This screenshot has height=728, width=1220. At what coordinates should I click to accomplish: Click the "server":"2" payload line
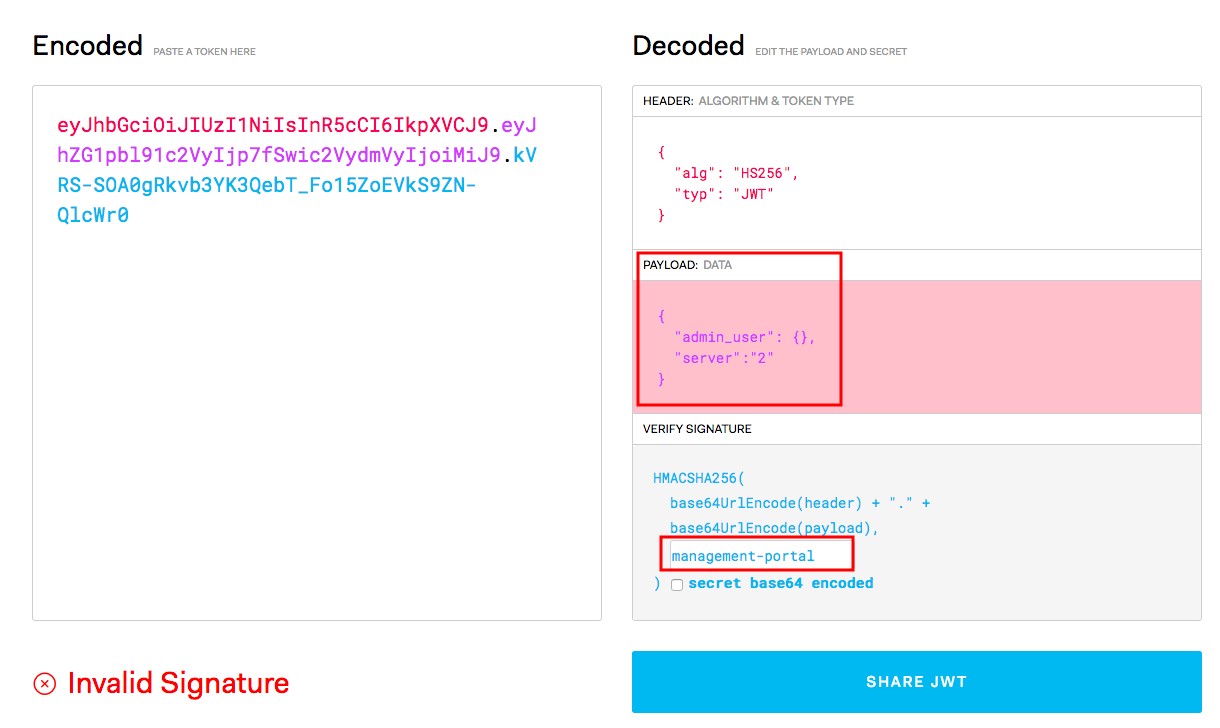click(724, 358)
